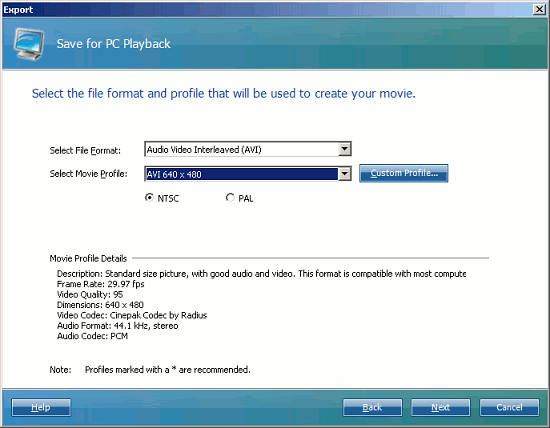
Task: Click the Select File Format label
Action: (x=85, y=151)
